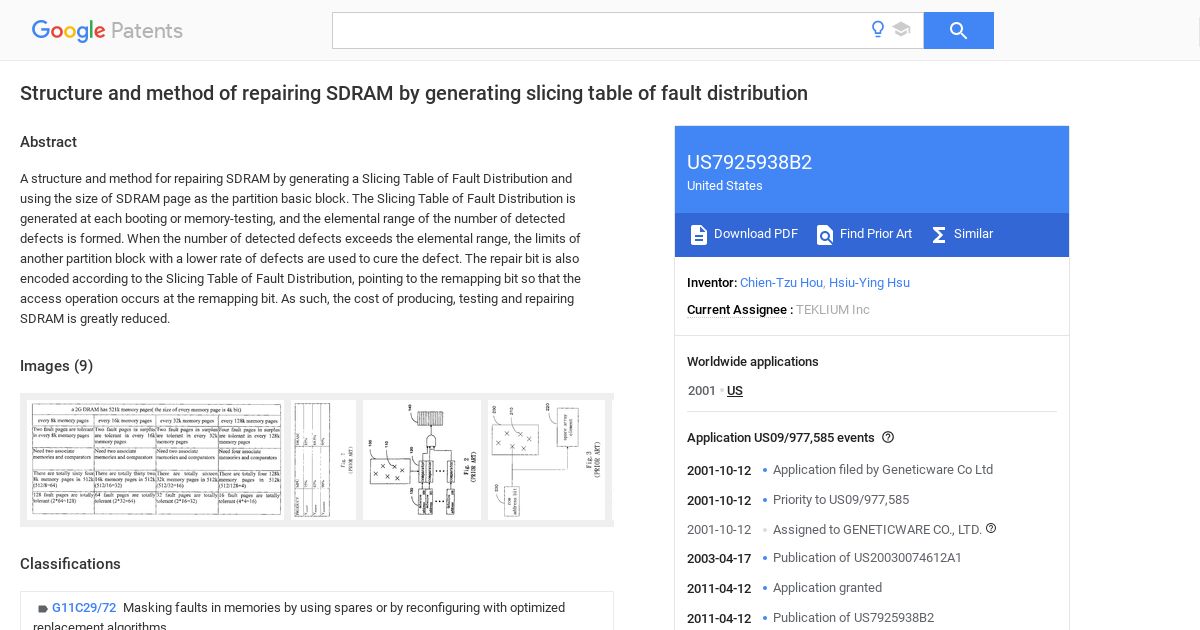The height and width of the screenshot is (630, 1200).
Task: Click the Find Prior Art icon
Action: point(825,234)
